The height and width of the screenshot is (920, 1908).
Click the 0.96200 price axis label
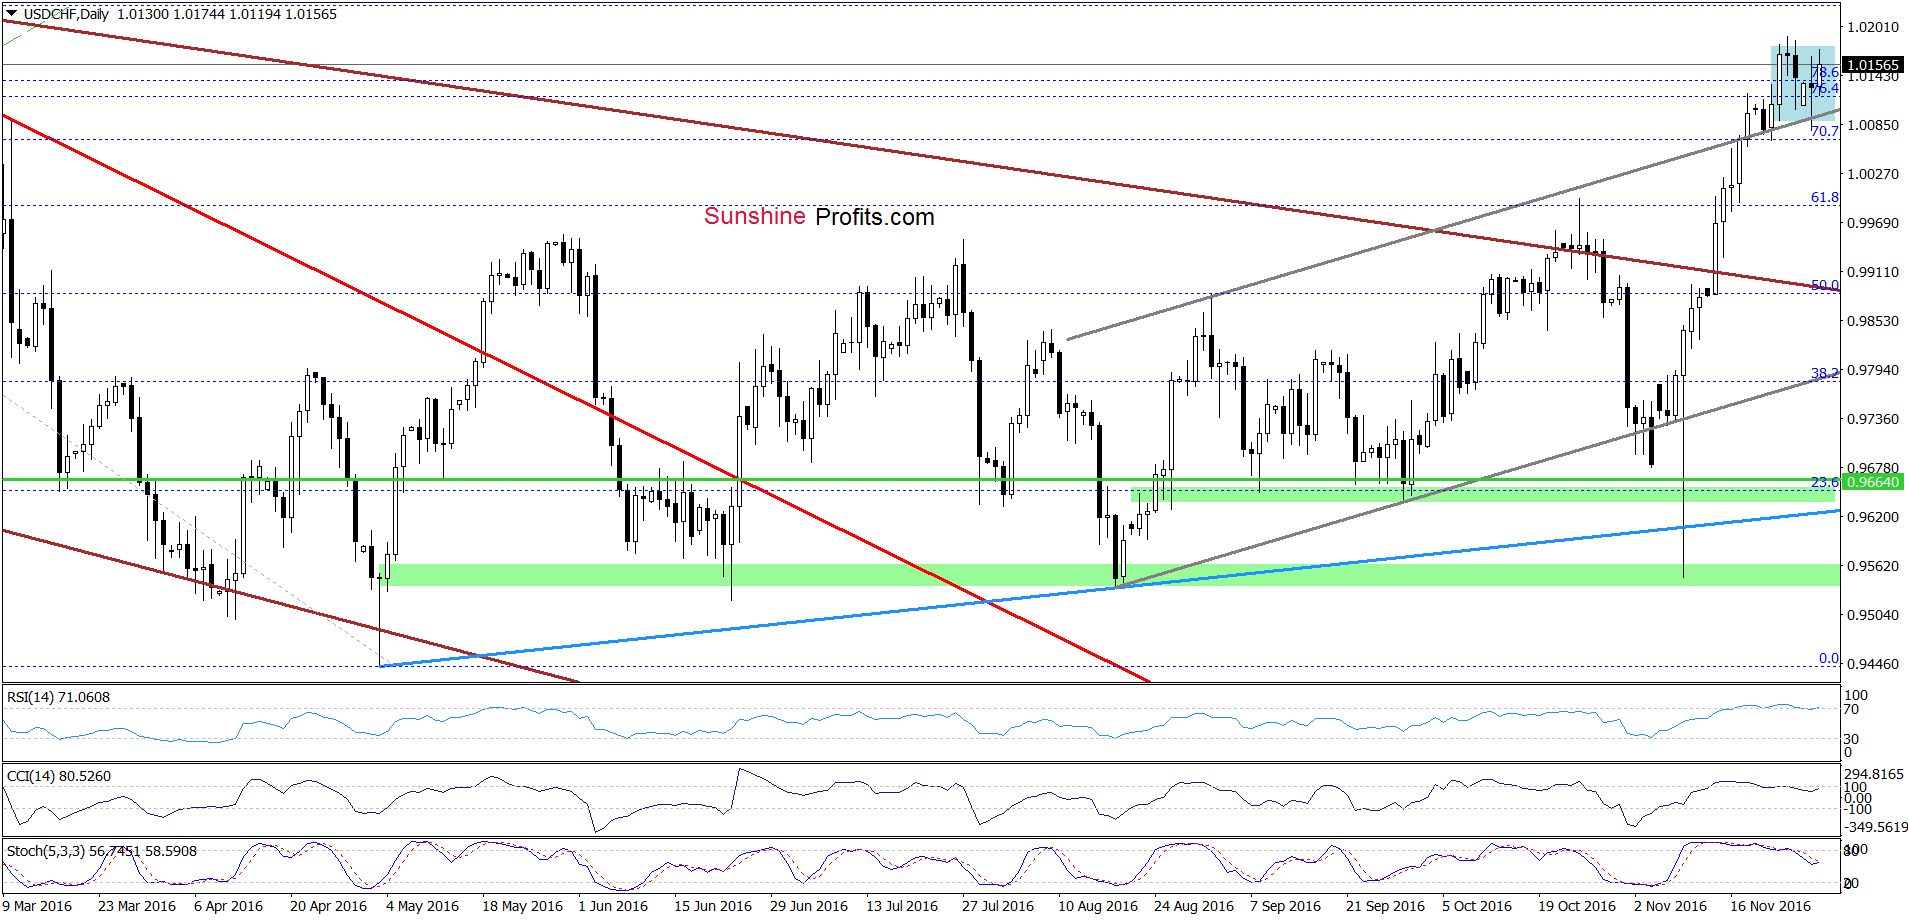click(1872, 517)
